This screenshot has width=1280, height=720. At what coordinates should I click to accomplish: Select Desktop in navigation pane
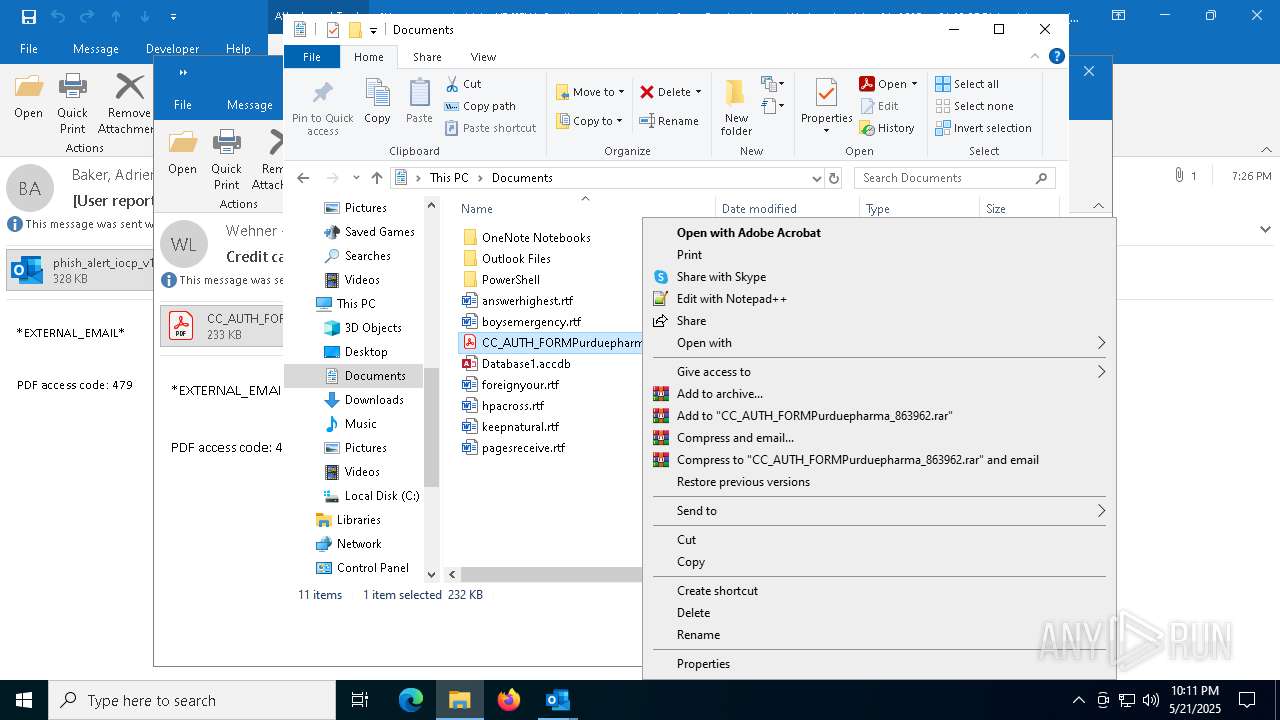tap(355, 352)
